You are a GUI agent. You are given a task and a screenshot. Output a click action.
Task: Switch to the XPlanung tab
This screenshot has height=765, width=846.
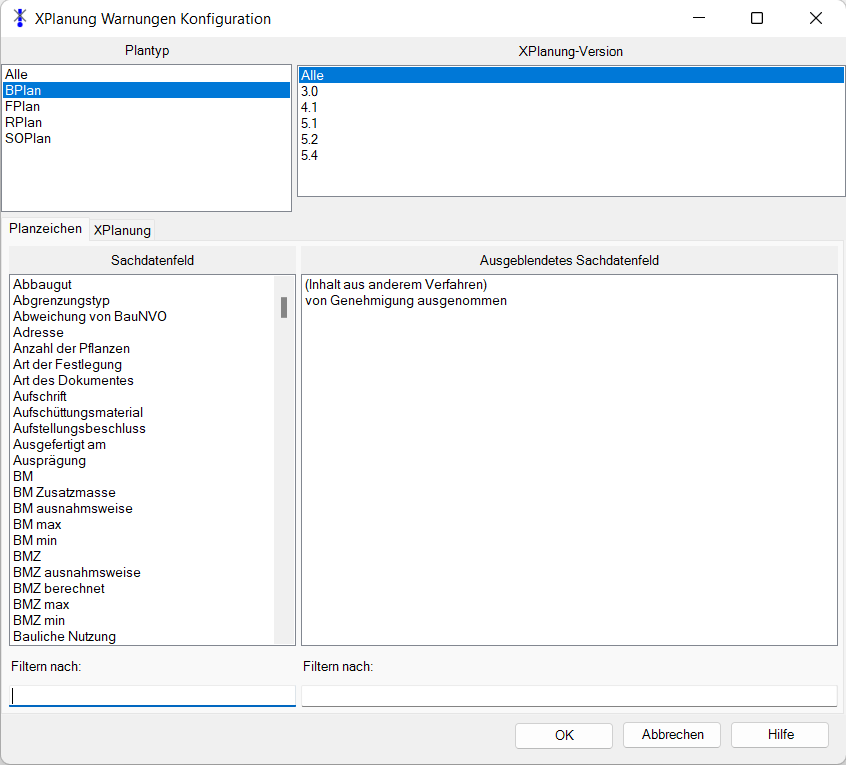[x=122, y=230]
